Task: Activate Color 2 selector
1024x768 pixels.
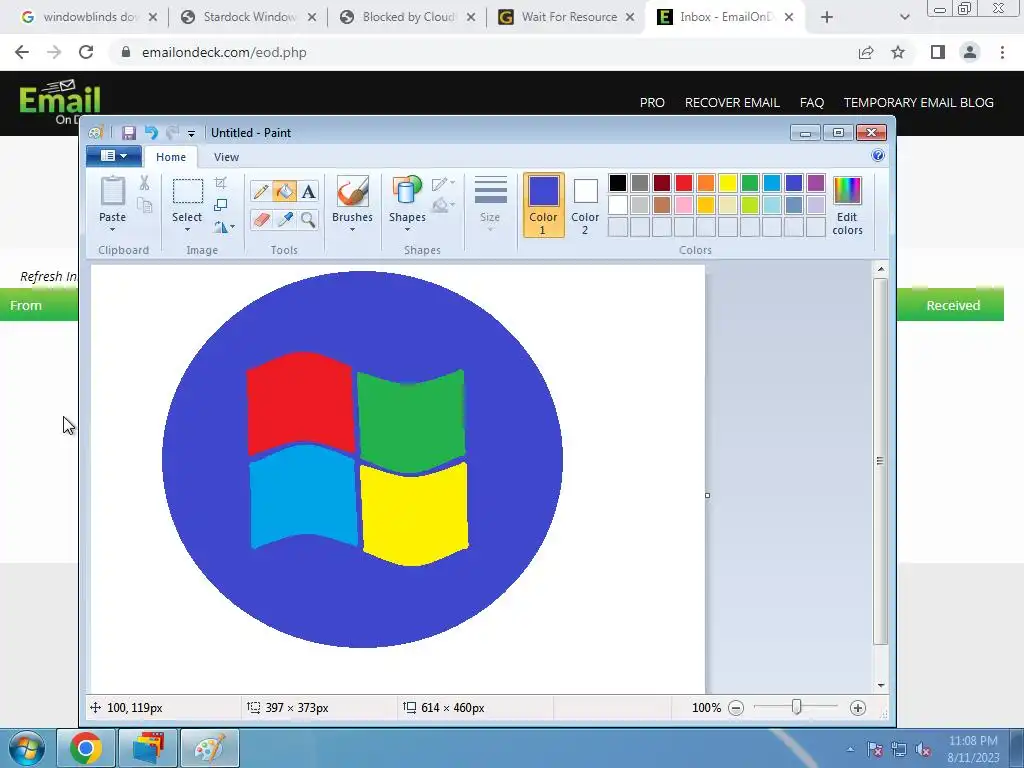Action: (585, 205)
